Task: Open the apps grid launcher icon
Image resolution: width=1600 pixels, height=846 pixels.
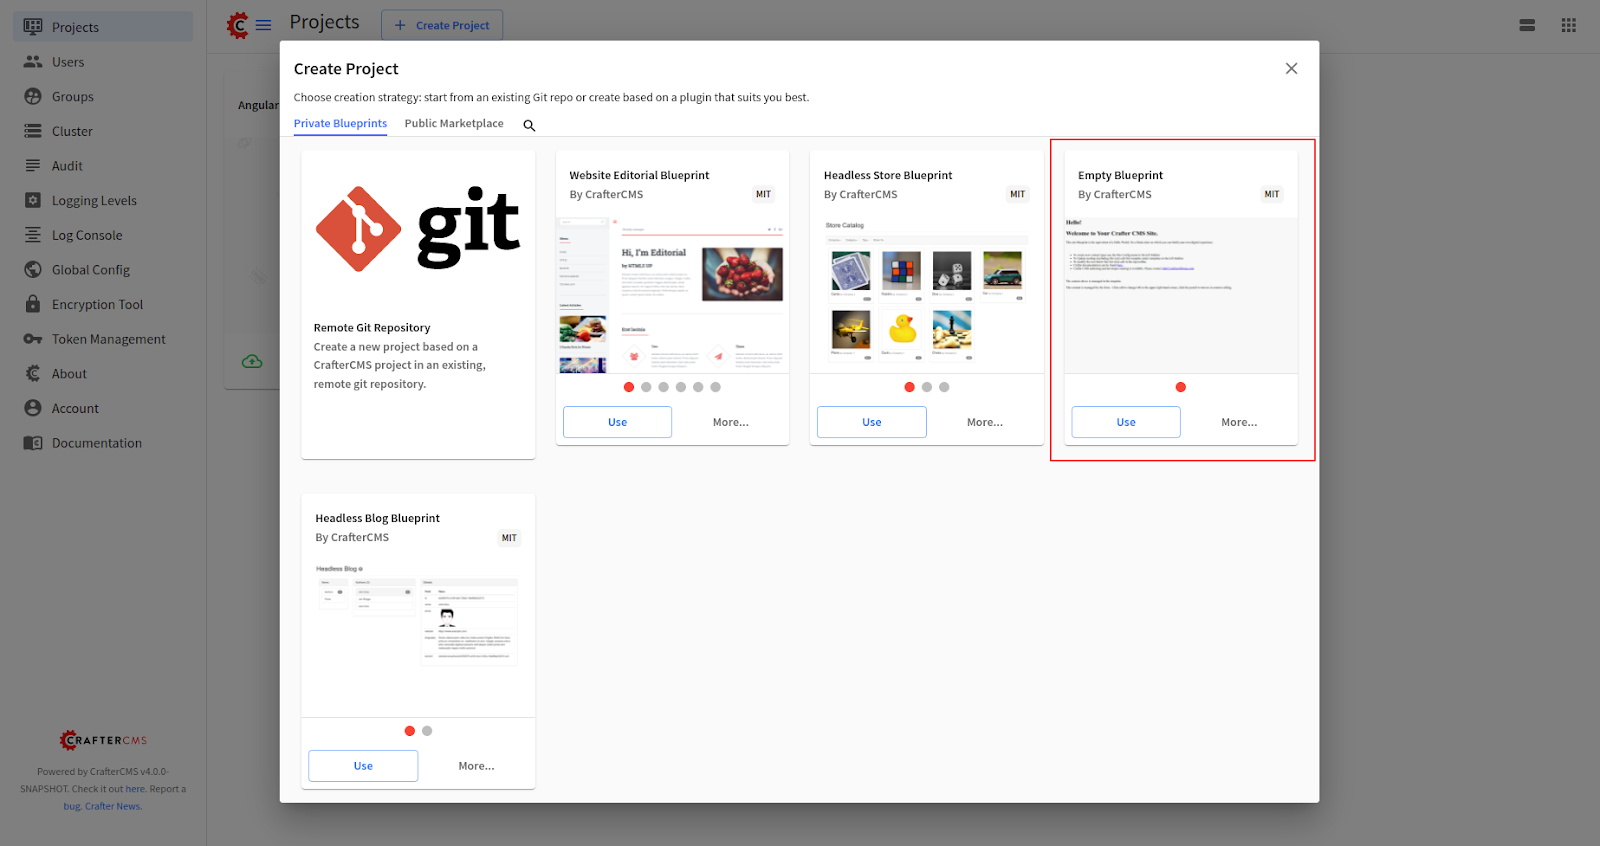Action: point(1568,26)
